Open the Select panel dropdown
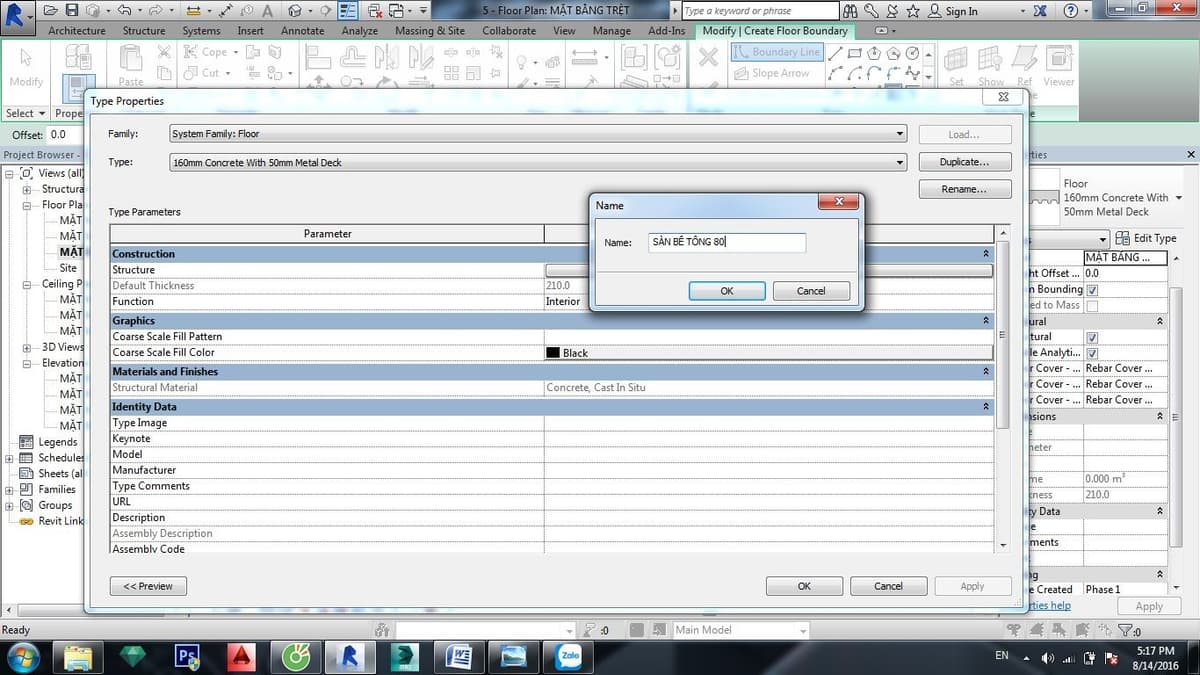 tap(26, 113)
